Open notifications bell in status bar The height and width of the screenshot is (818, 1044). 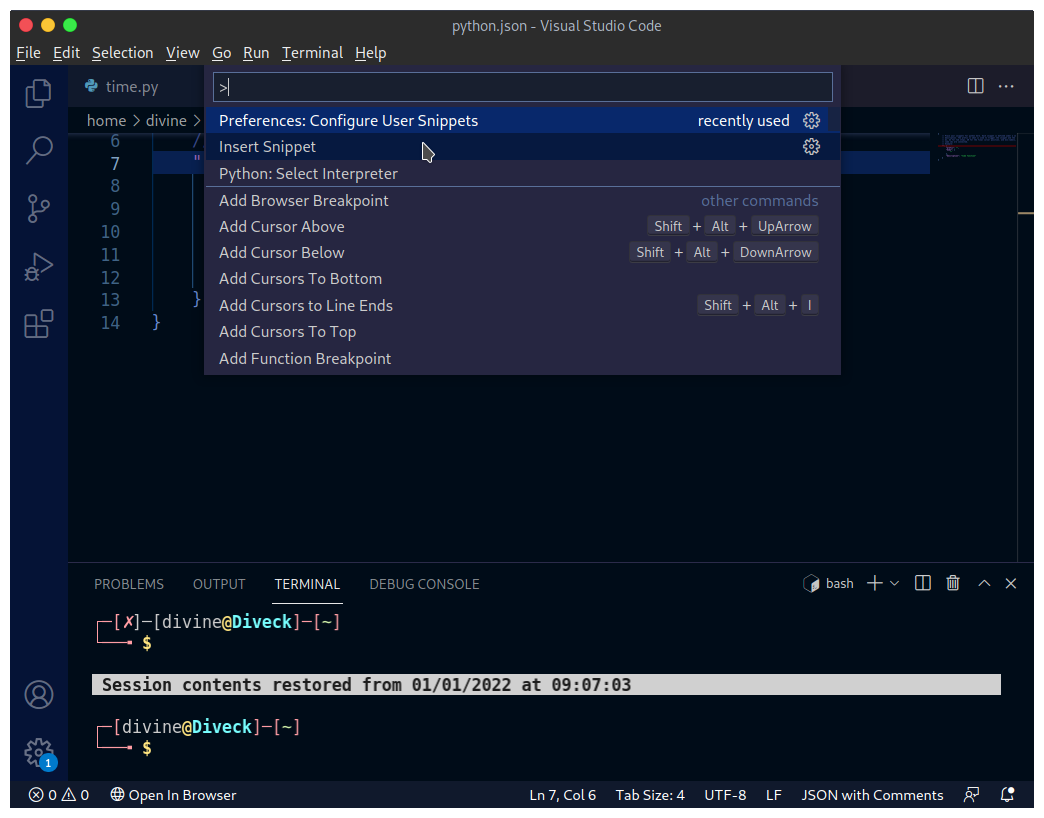pyautogui.click(x=1007, y=795)
